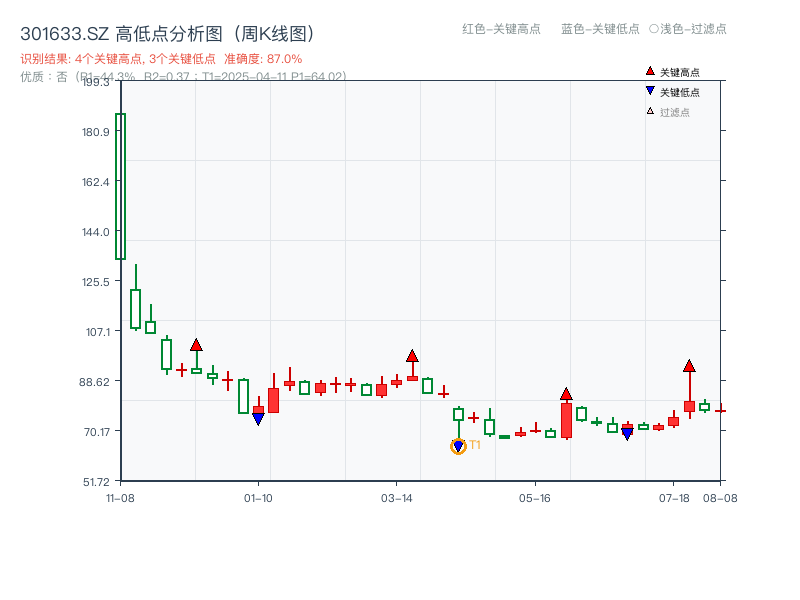
Task: Select the red key-high triangle above the 03-14 area
Action: click(x=412, y=357)
